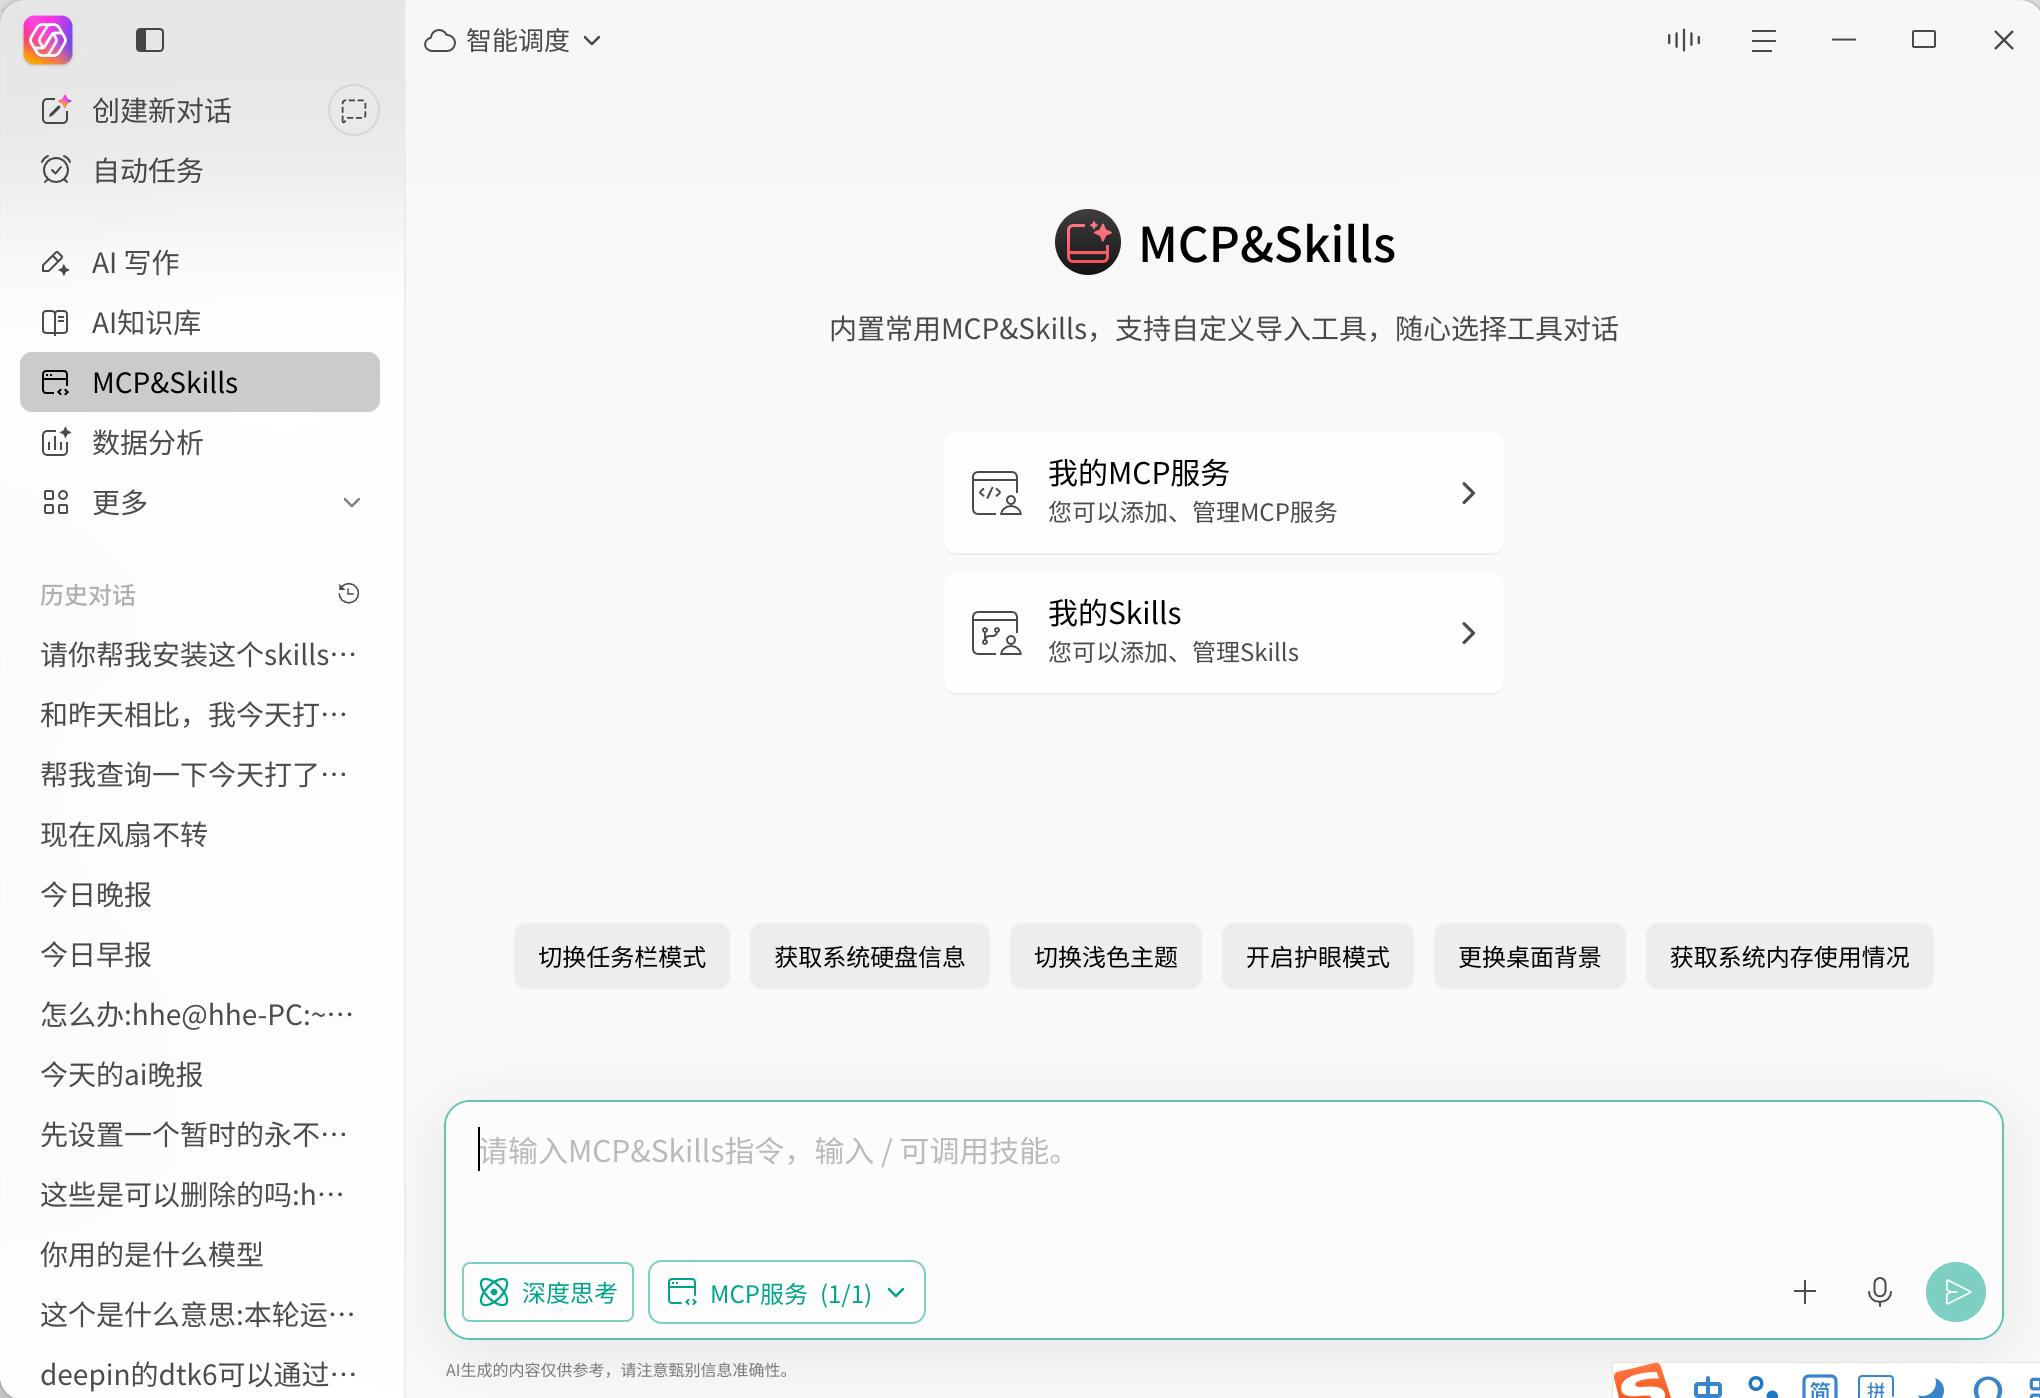Image resolution: width=2040 pixels, height=1398 pixels.
Task: Open AI知识库 in sidebar
Action: click(200, 322)
